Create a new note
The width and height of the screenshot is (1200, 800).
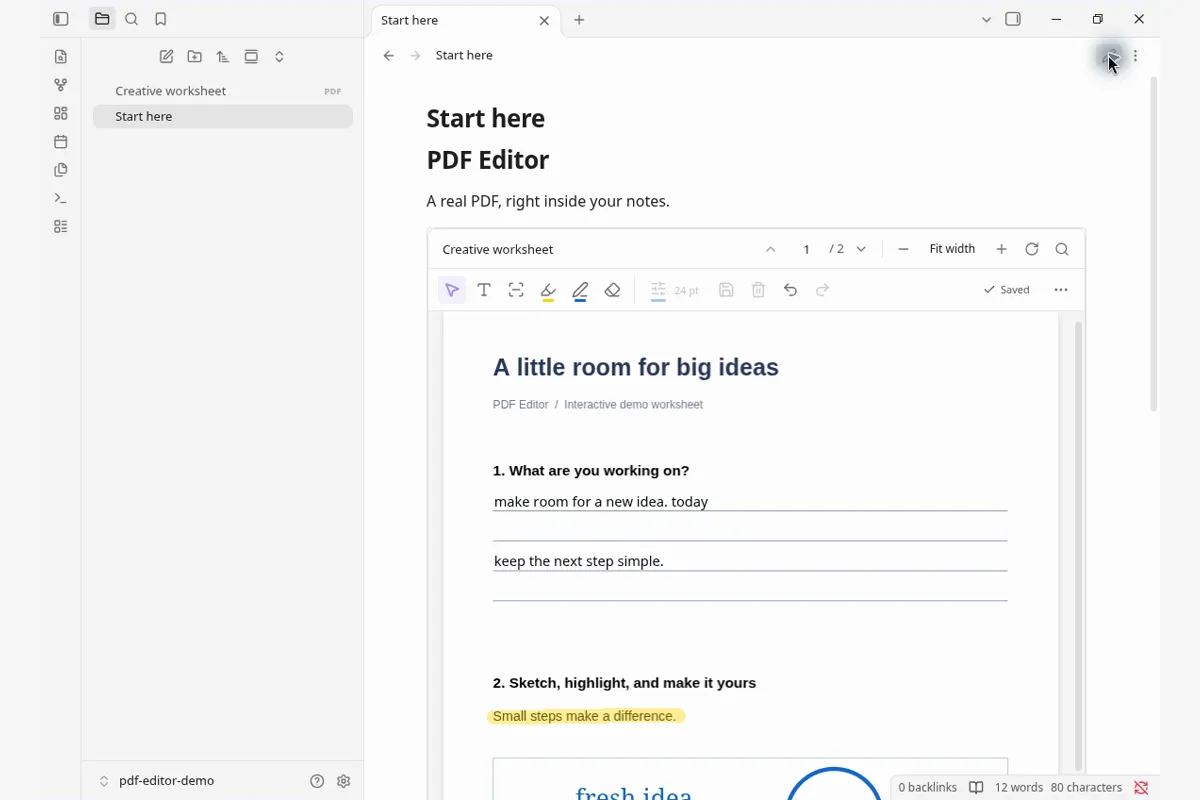[x=167, y=57]
